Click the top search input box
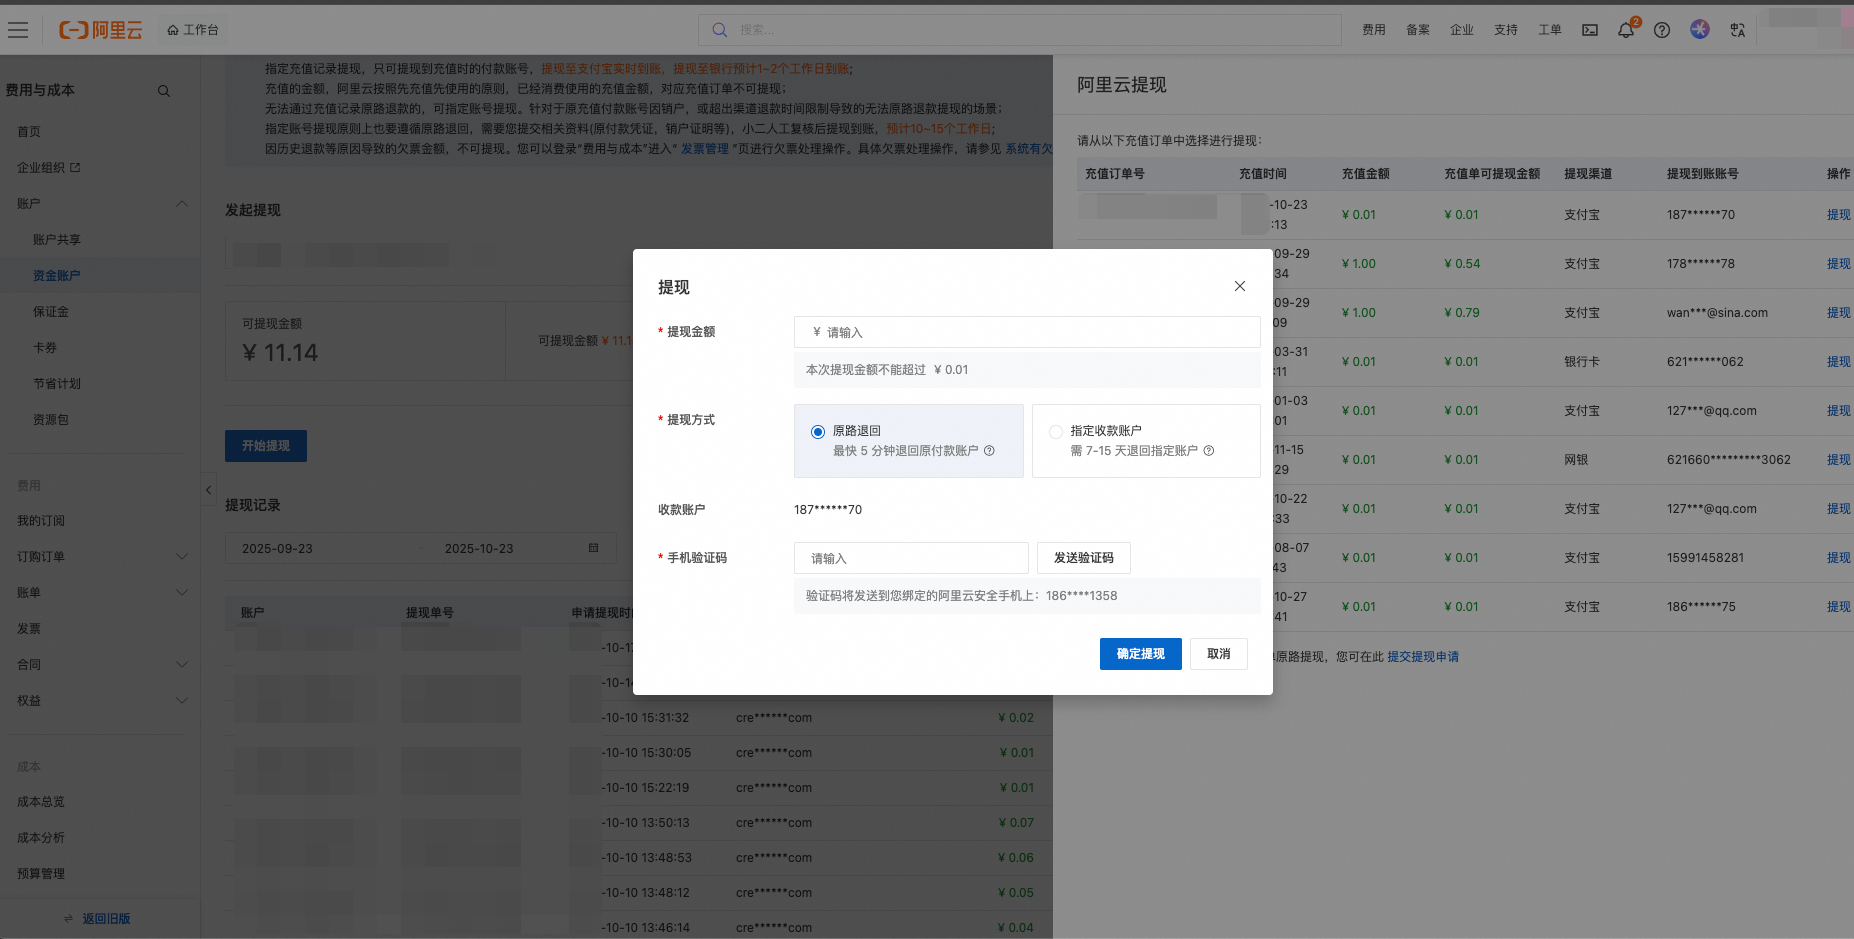 [1020, 30]
